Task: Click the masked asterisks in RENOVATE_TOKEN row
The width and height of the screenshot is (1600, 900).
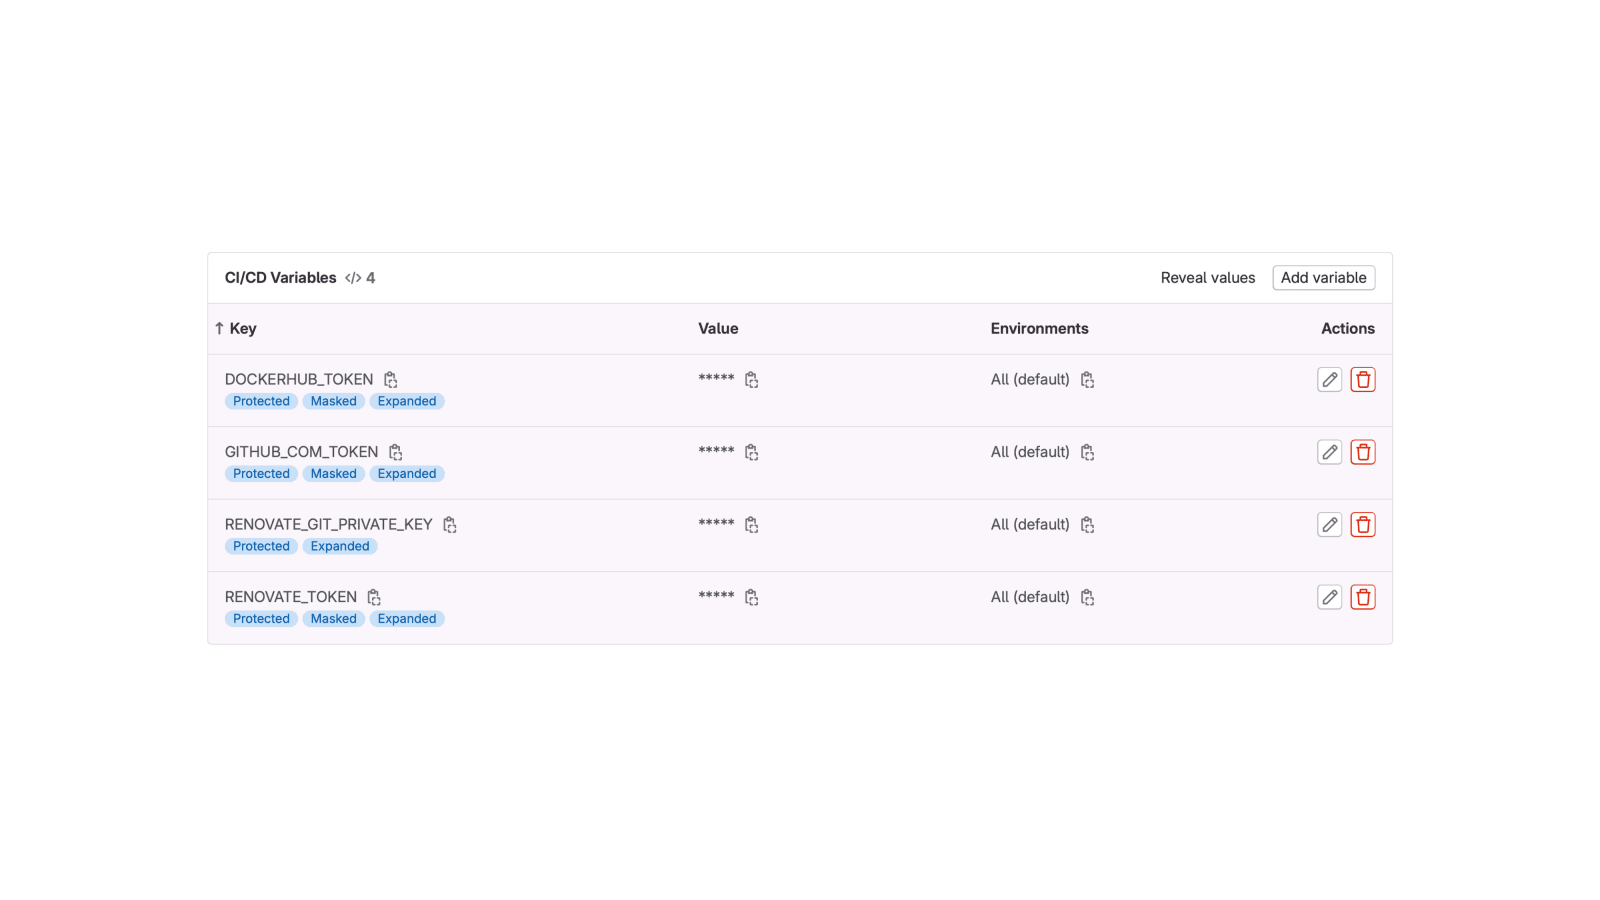Action: [716, 596]
